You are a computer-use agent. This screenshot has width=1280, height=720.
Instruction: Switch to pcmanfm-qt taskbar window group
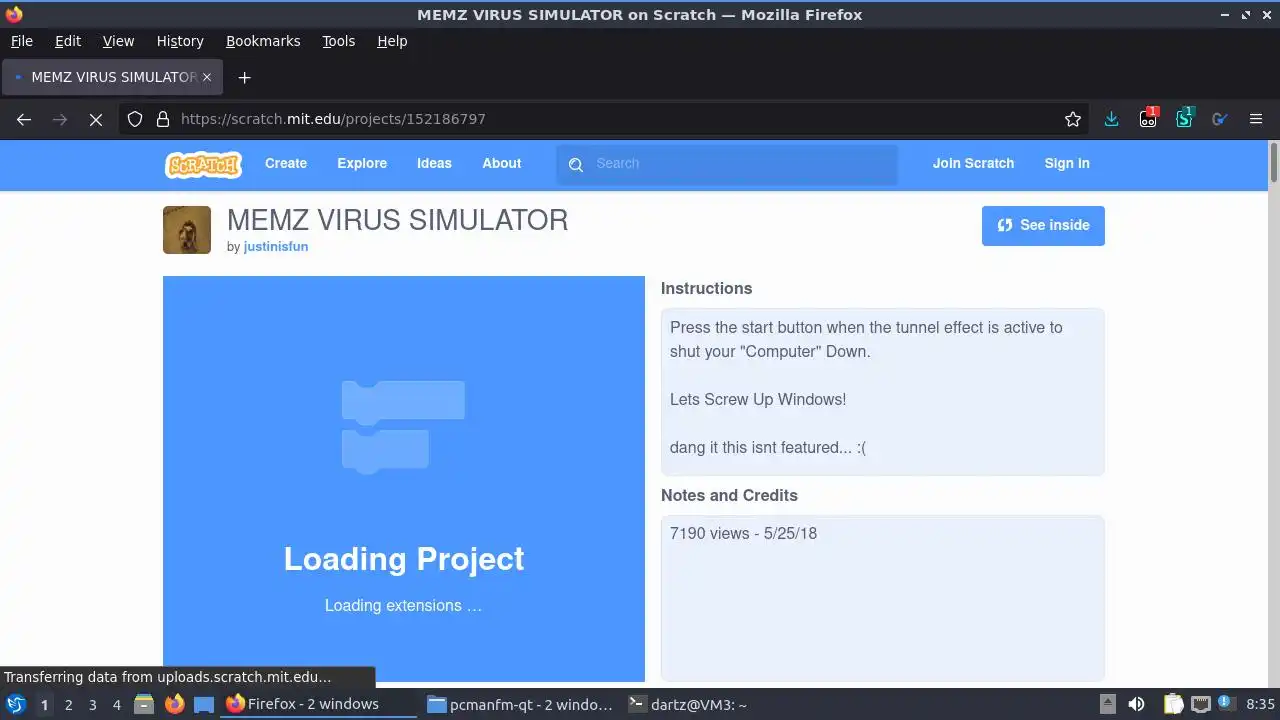pos(520,704)
